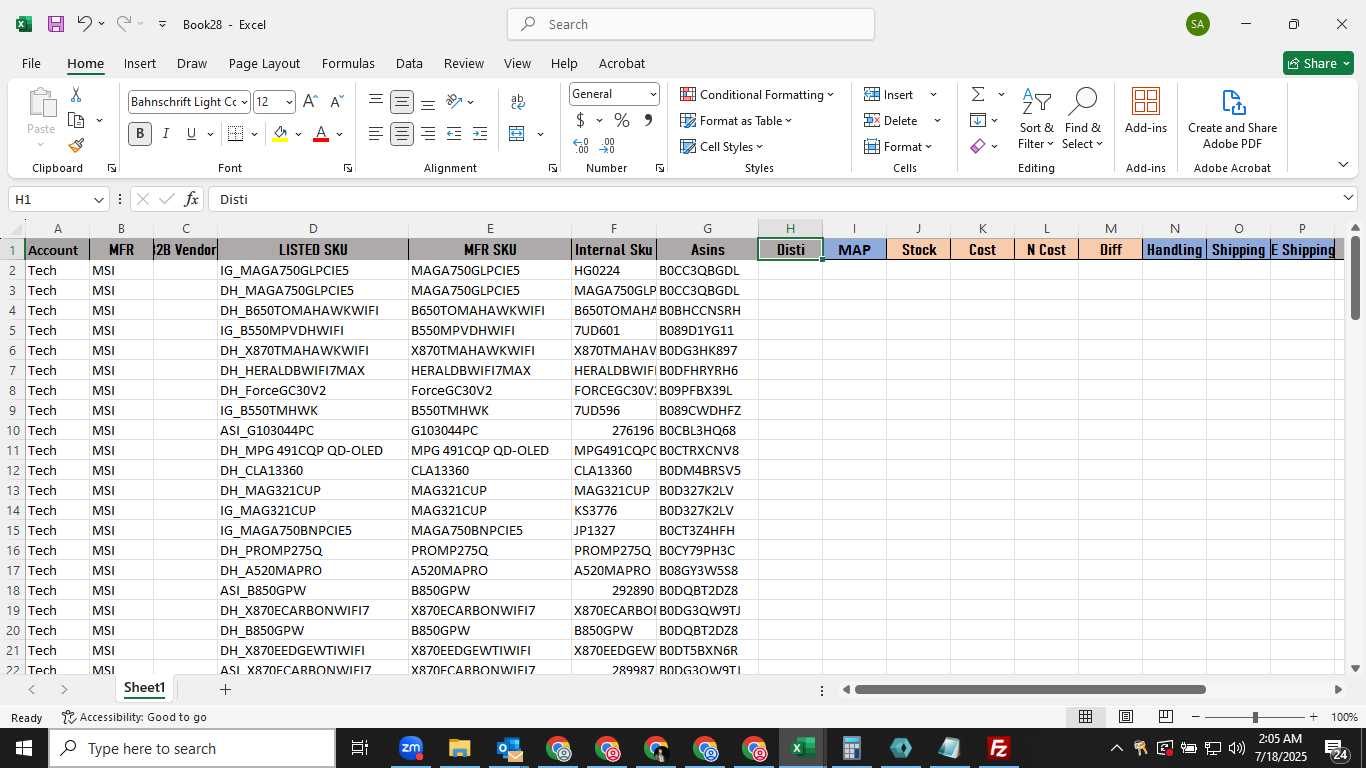
Task: Open Outlook from the taskbar
Action: click(x=509, y=748)
